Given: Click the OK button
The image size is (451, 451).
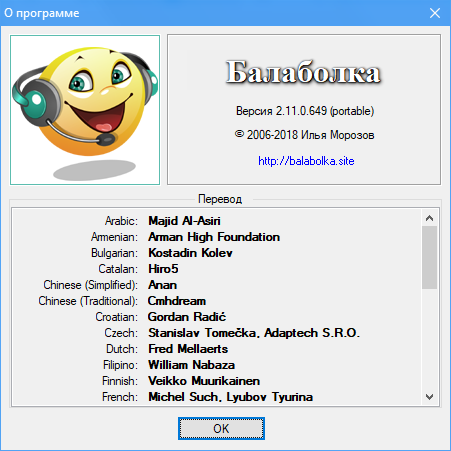Looking at the screenshot, I should (x=221, y=428).
